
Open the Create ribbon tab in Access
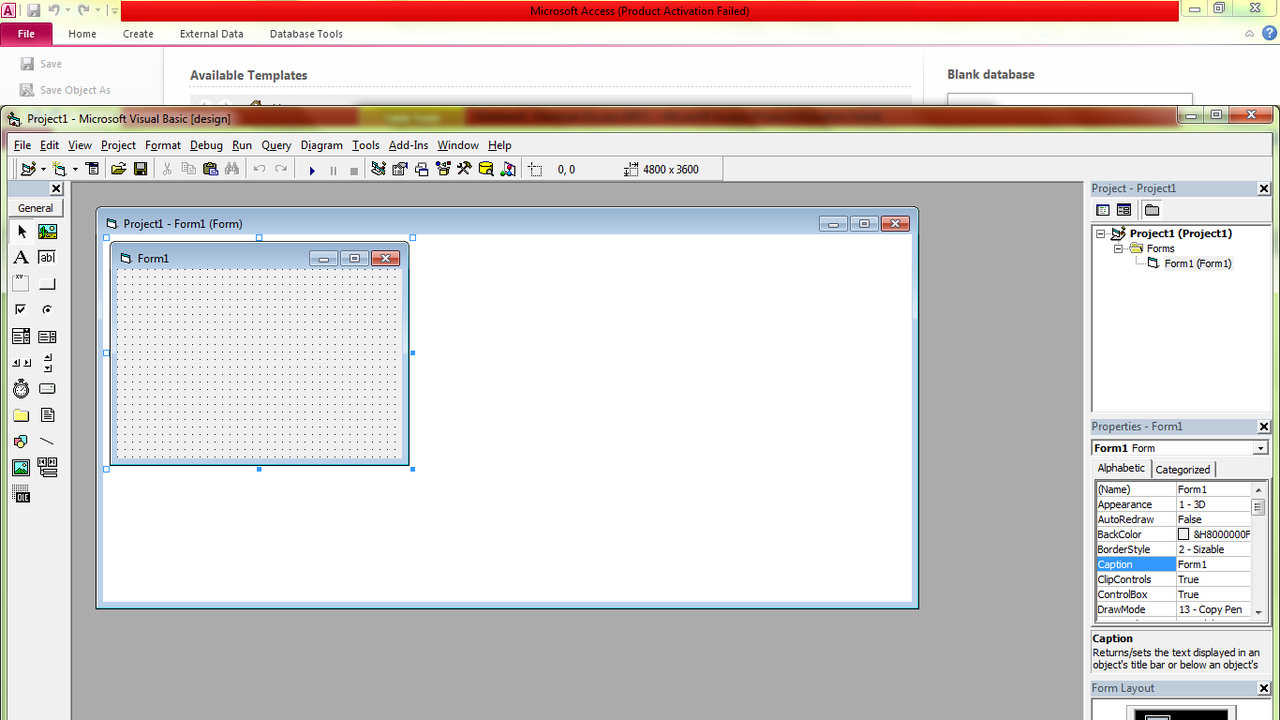(x=138, y=34)
